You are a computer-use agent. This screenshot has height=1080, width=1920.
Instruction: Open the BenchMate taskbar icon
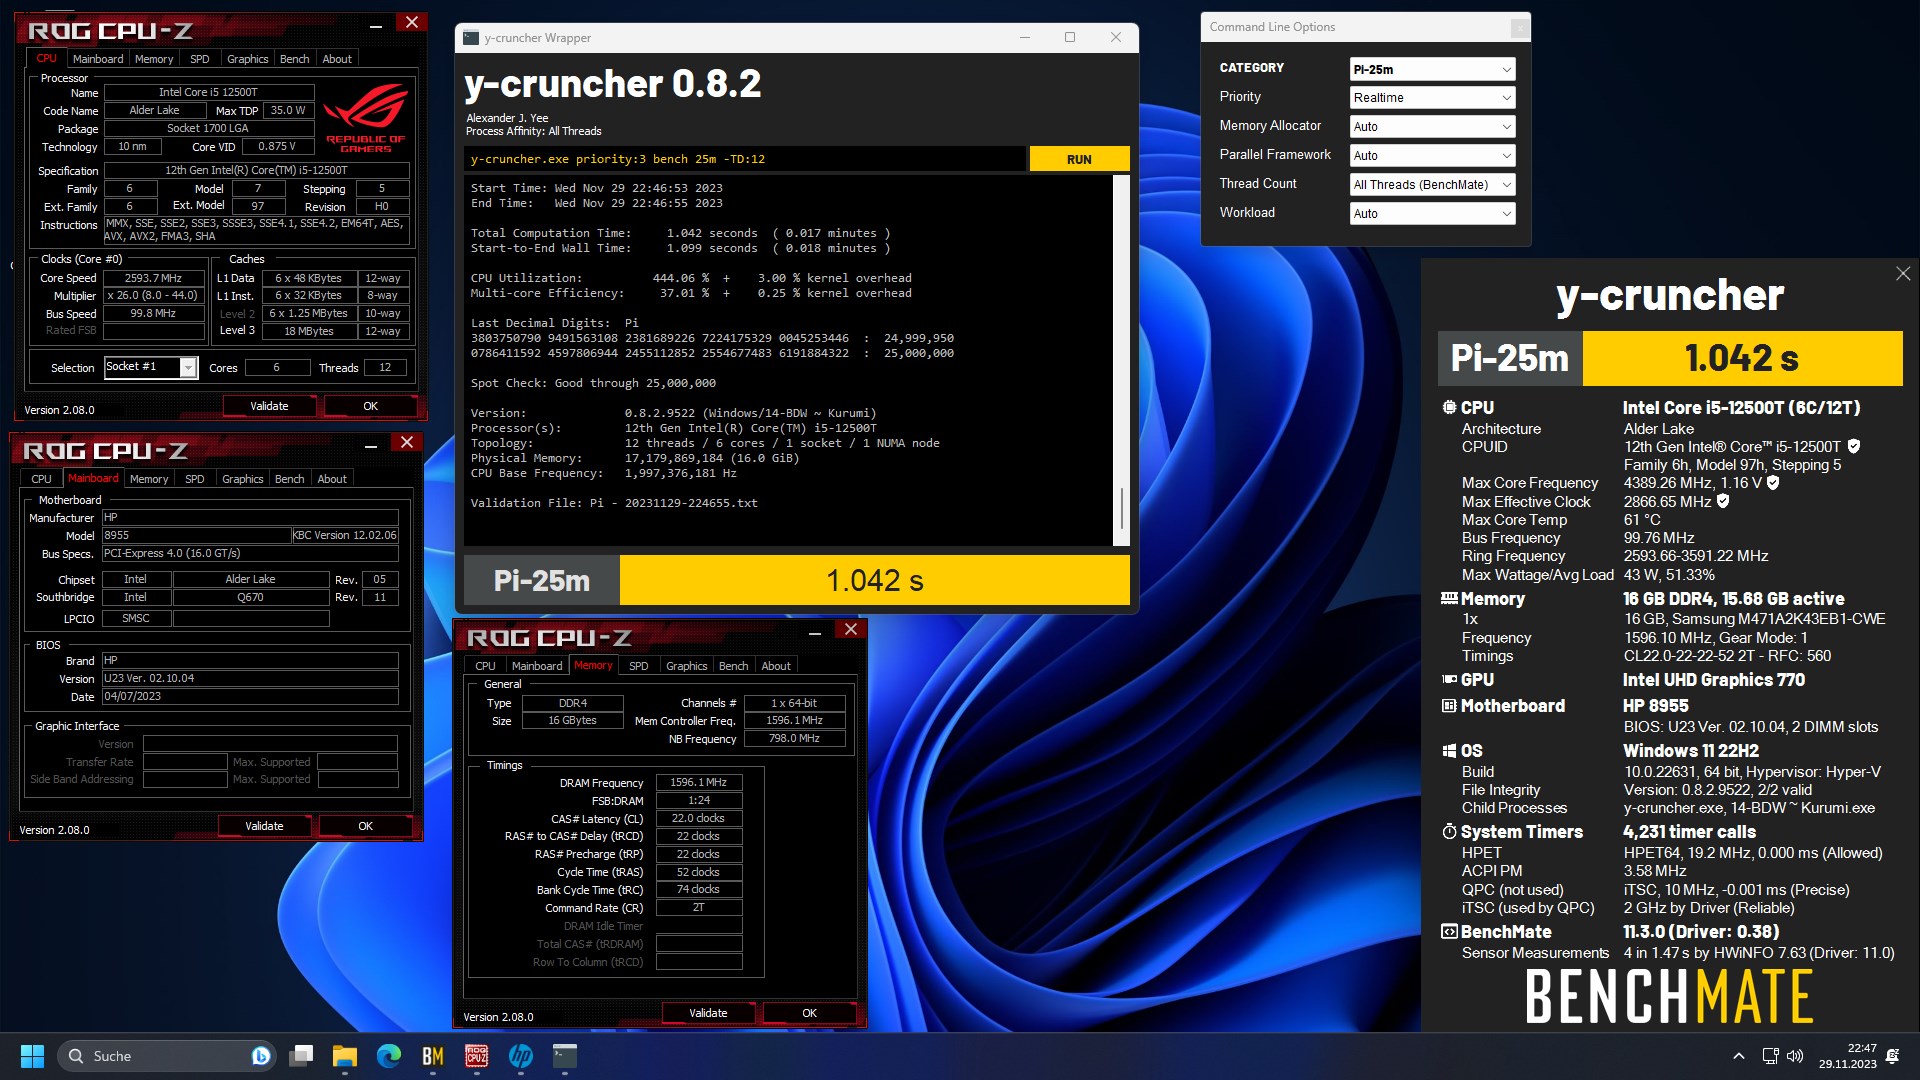(x=433, y=1056)
